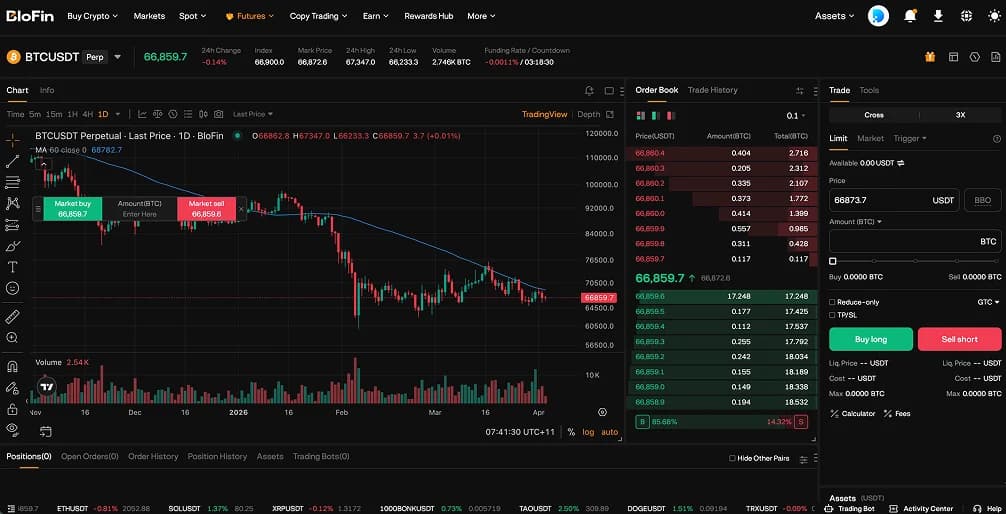
Task: Select the text drawing tool
Action: coord(13,267)
